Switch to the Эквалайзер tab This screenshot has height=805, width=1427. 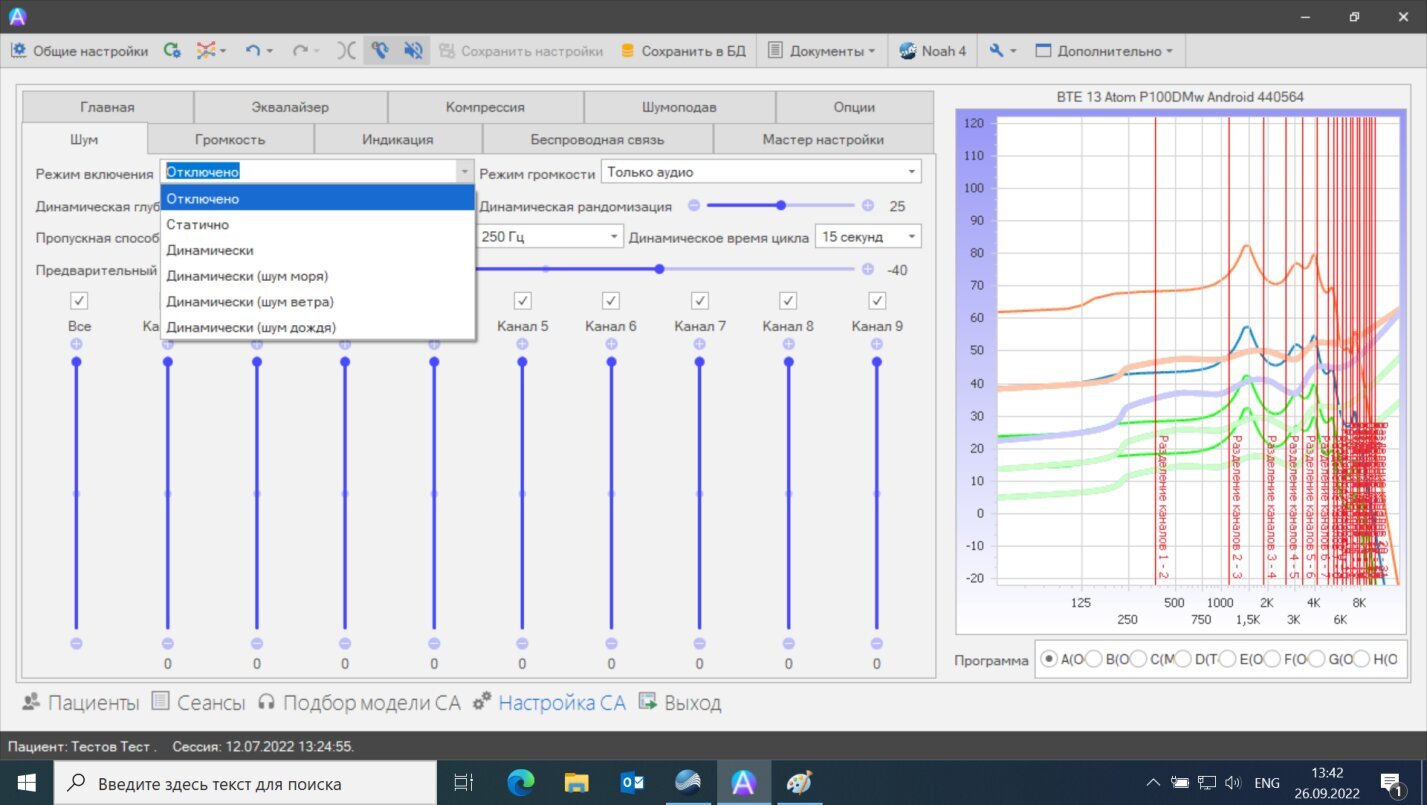pyautogui.click(x=290, y=107)
